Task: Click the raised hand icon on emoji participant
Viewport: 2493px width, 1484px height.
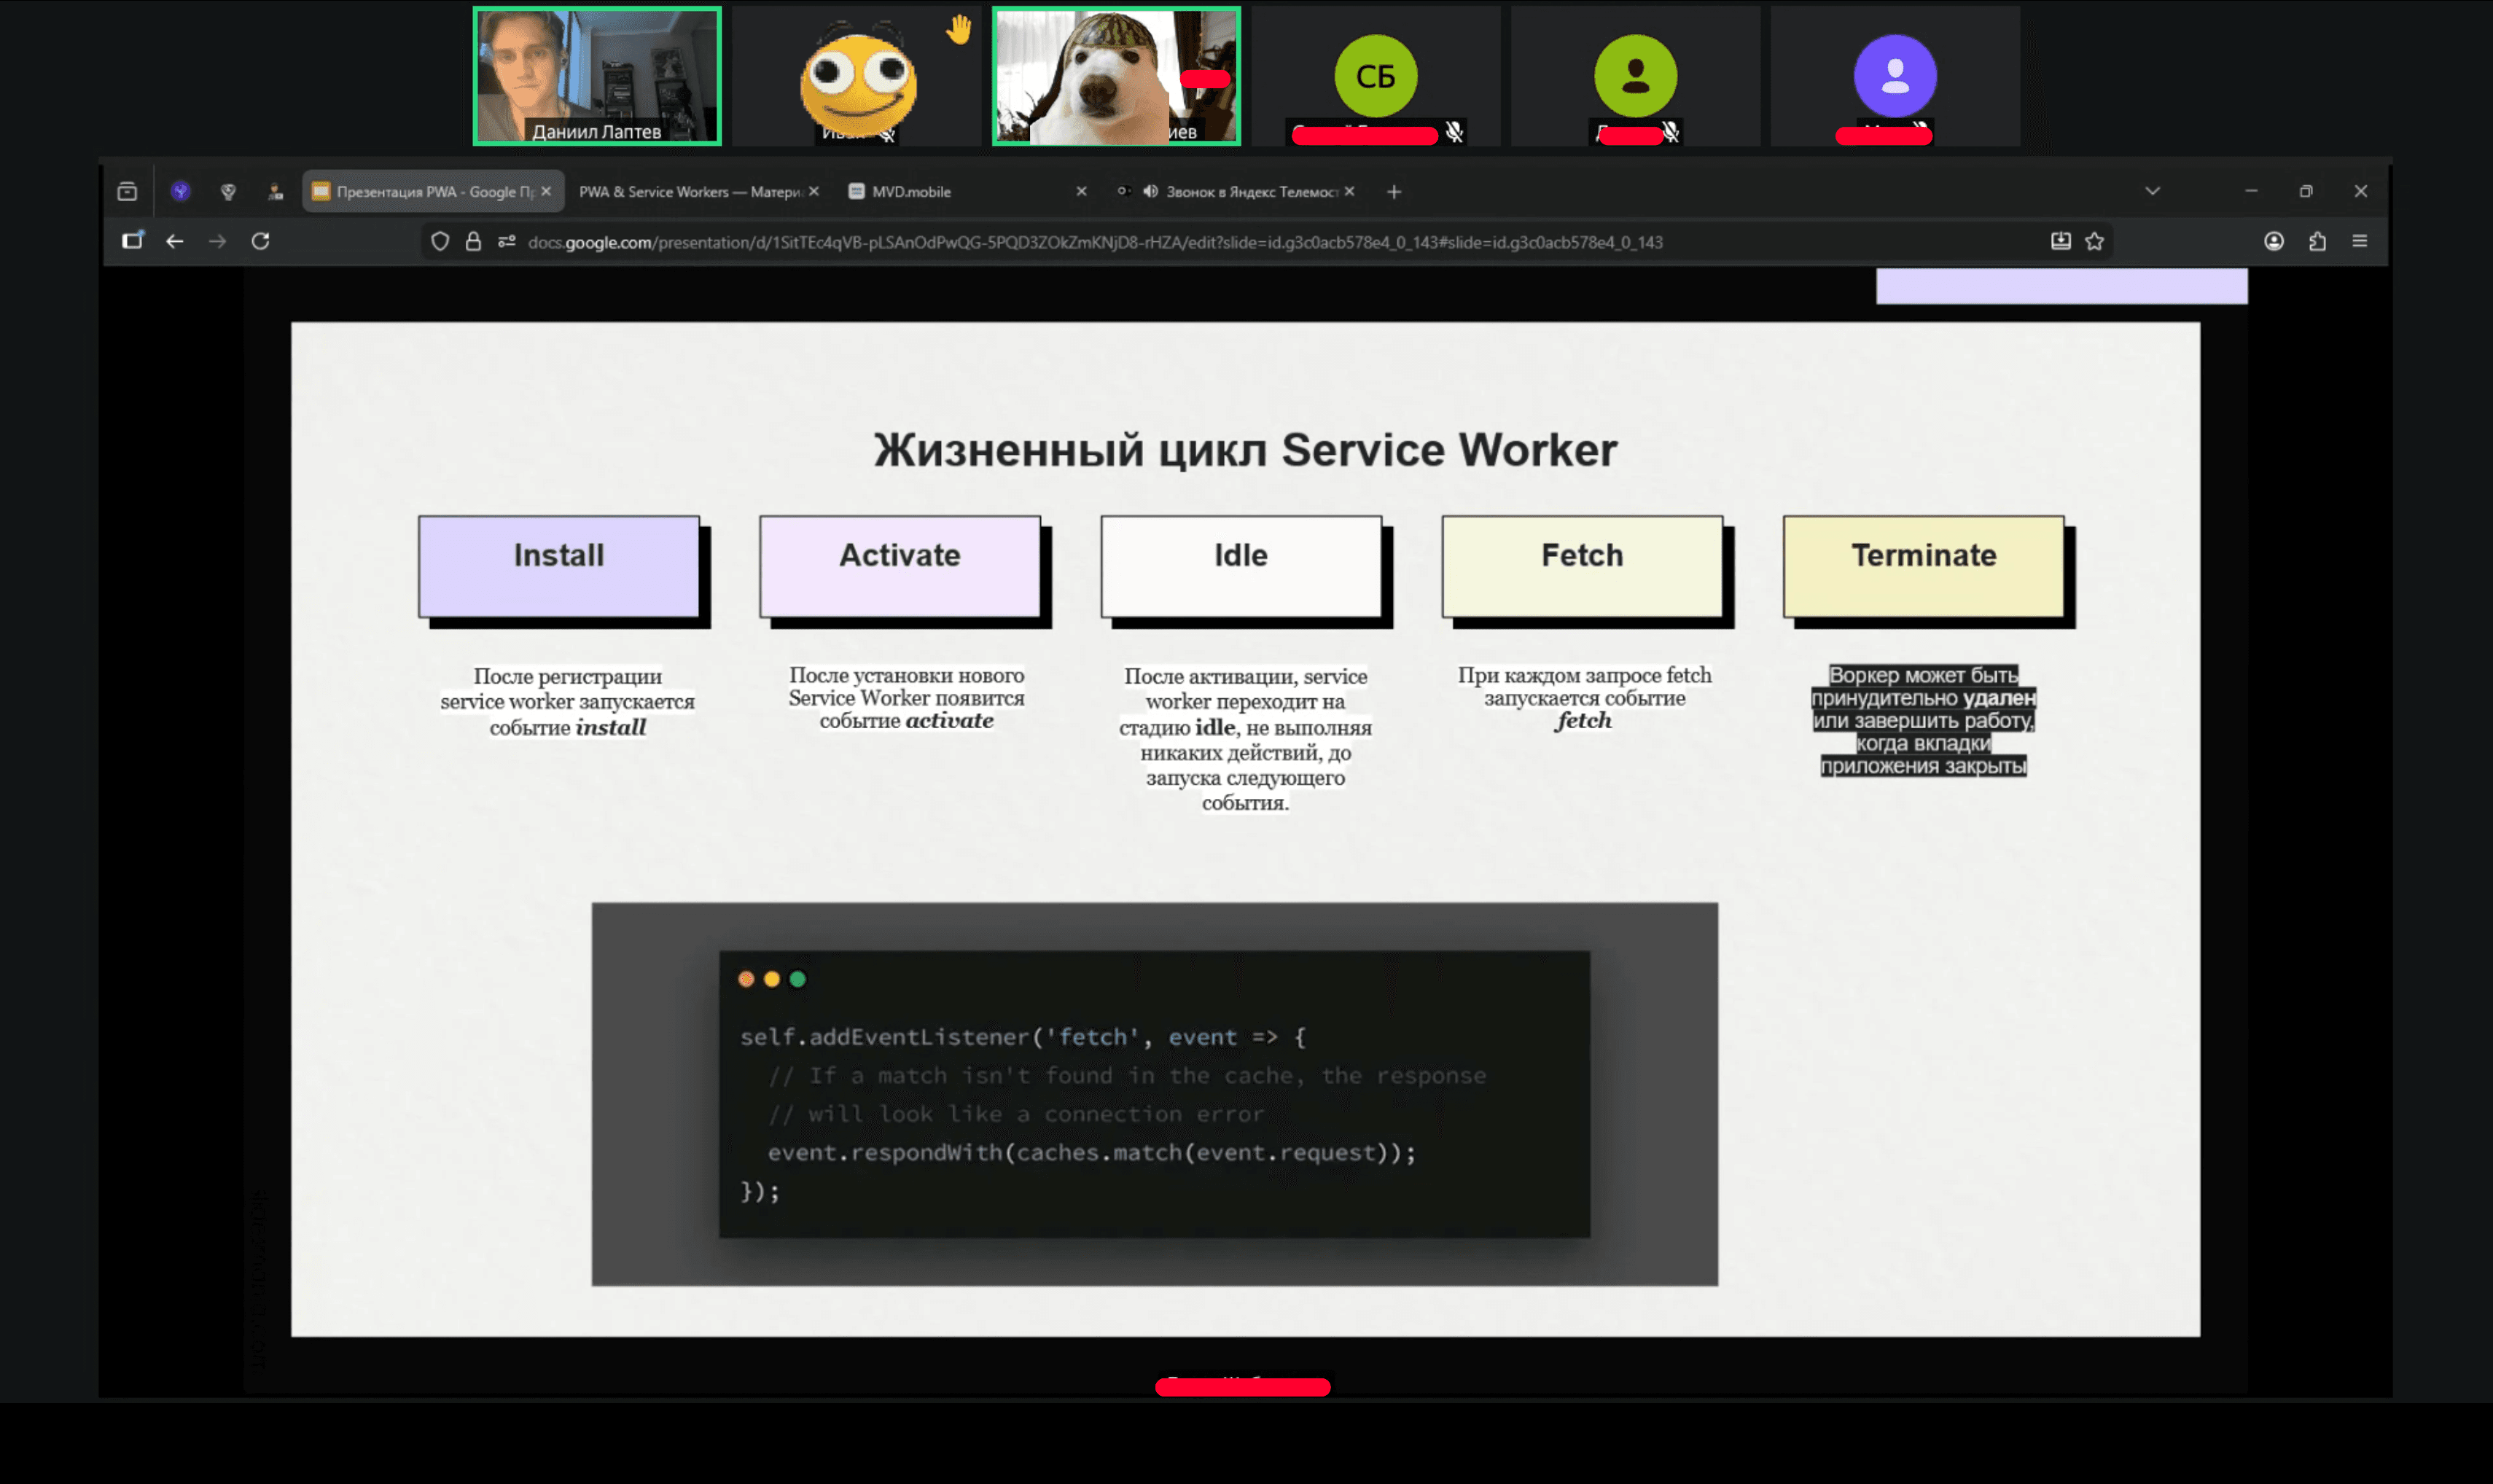Action: (x=959, y=30)
